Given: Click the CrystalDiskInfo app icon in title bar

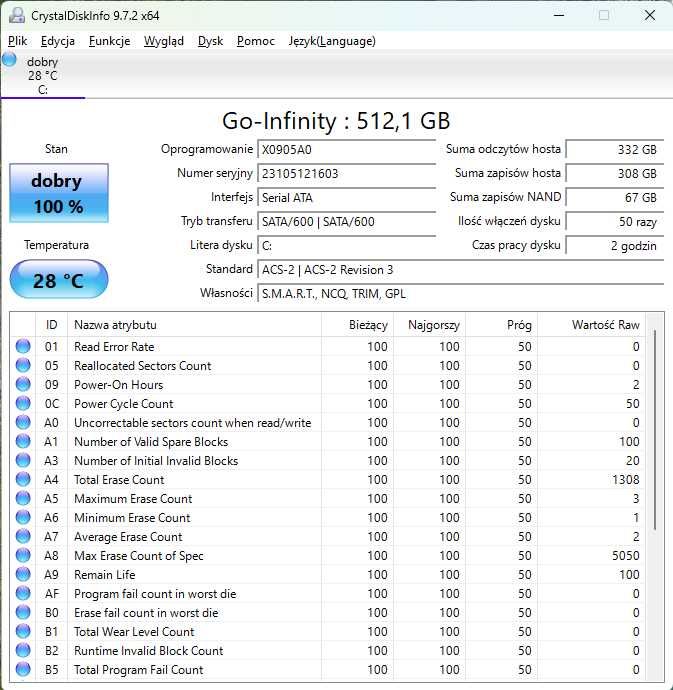Looking at the screenshot, I should tap(17, 15).
